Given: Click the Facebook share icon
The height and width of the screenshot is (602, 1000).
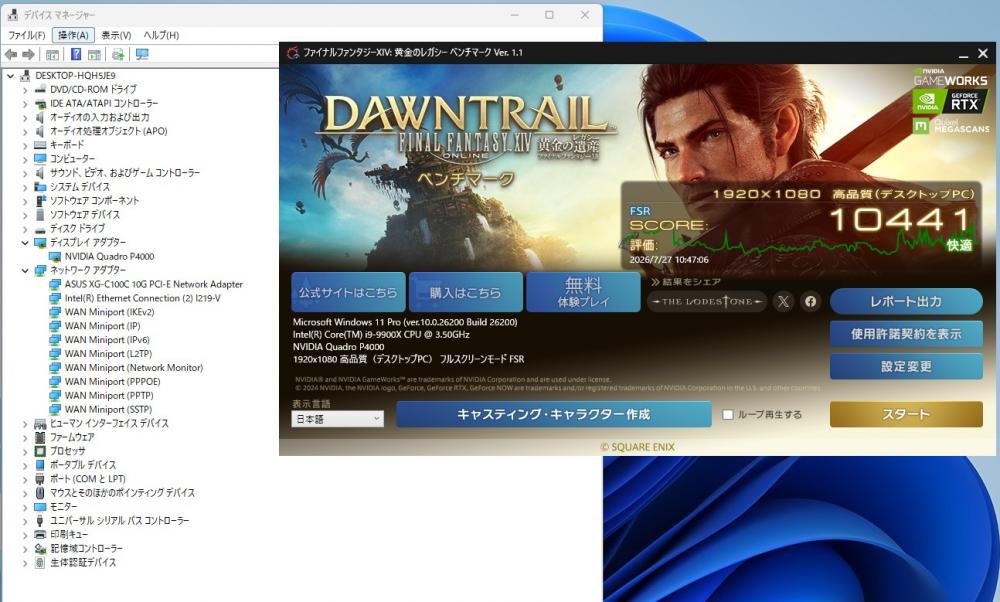Looking at the screenshot, I should (811, 302).
